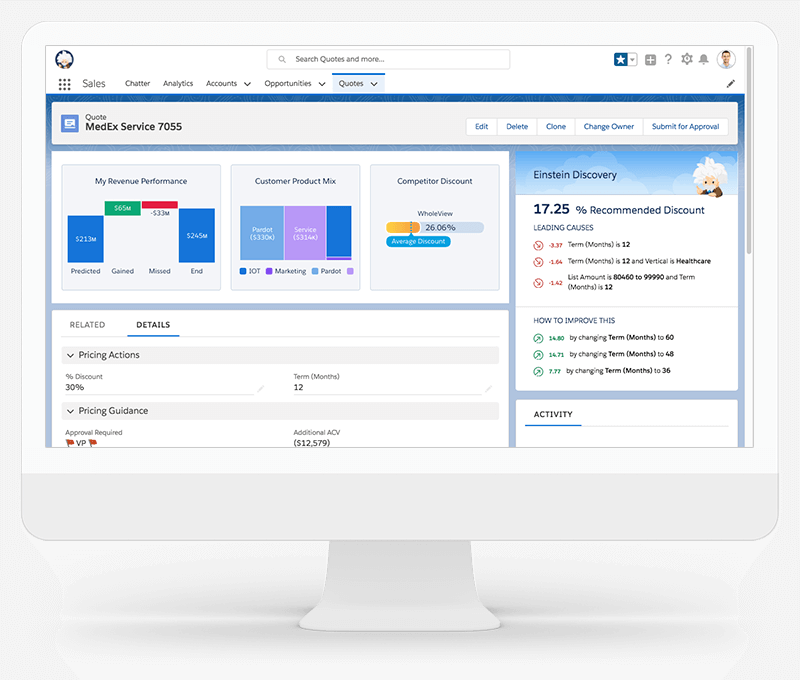Screen dimensions: 800x680
Task: Expand the Accounts tab dropdown chevron
Action: (x=247, y=84)
